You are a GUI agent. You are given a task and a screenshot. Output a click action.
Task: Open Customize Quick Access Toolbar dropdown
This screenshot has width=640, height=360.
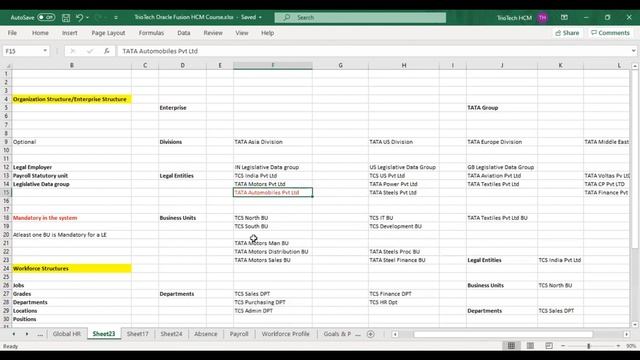[x=116, y=18]
